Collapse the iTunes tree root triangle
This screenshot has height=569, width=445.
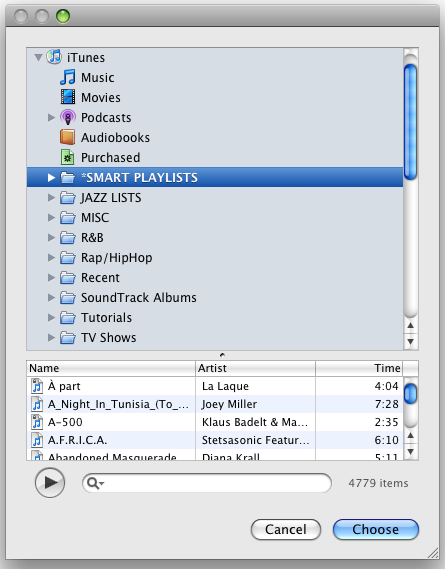(38, 57)
